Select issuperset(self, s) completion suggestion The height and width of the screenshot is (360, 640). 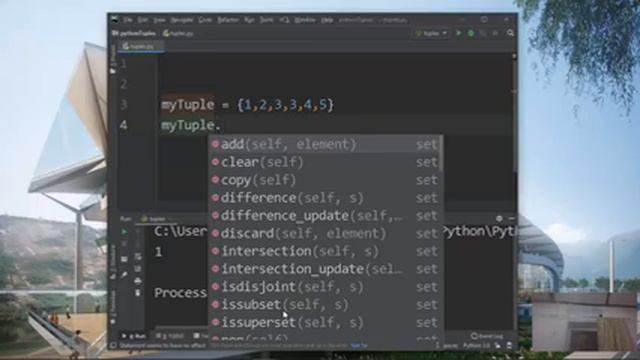(x=325, y=322)
